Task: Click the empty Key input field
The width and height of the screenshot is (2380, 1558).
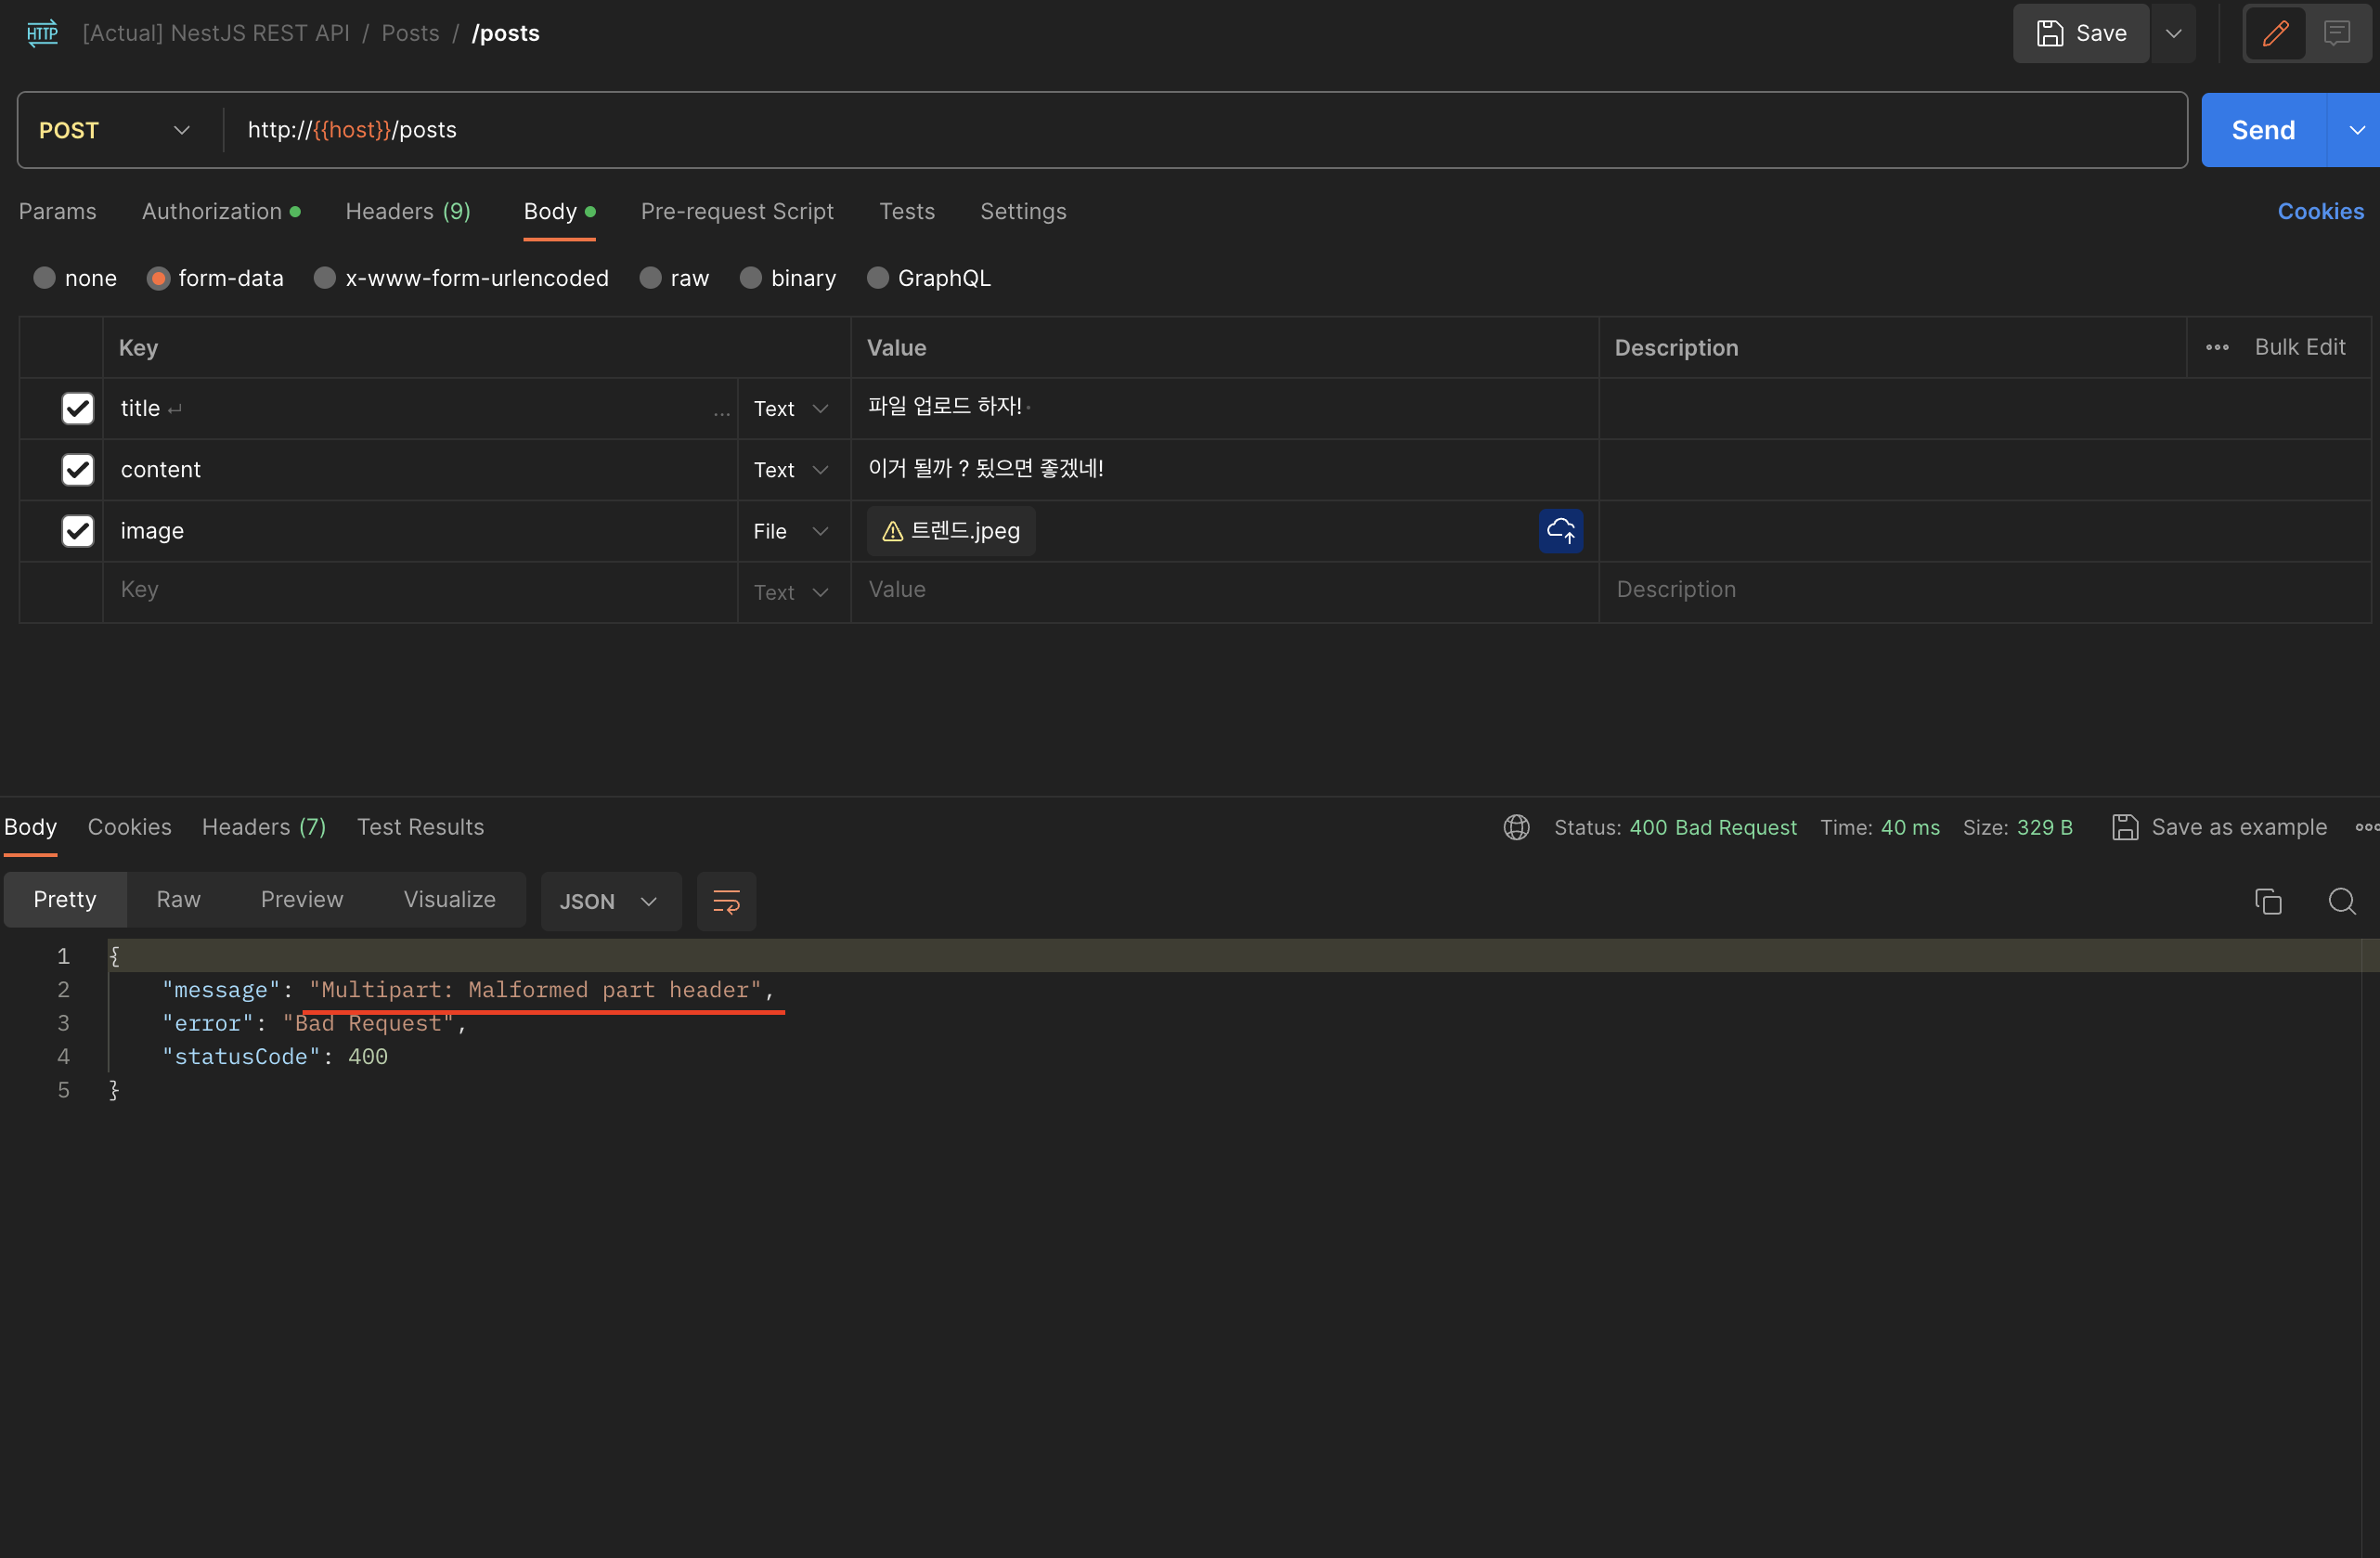Action: coord(420,590)
